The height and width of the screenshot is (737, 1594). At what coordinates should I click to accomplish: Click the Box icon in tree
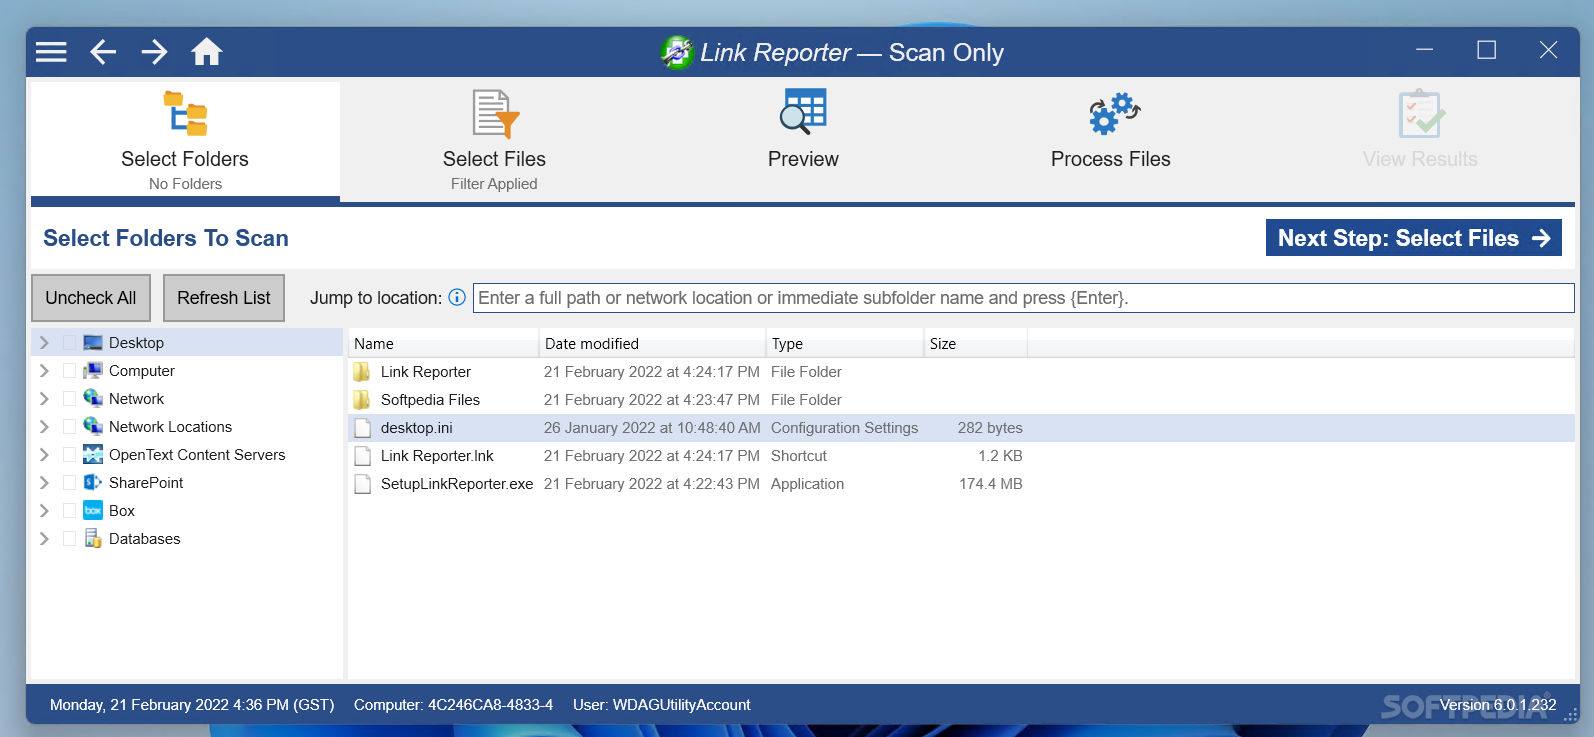click(93, 510)
